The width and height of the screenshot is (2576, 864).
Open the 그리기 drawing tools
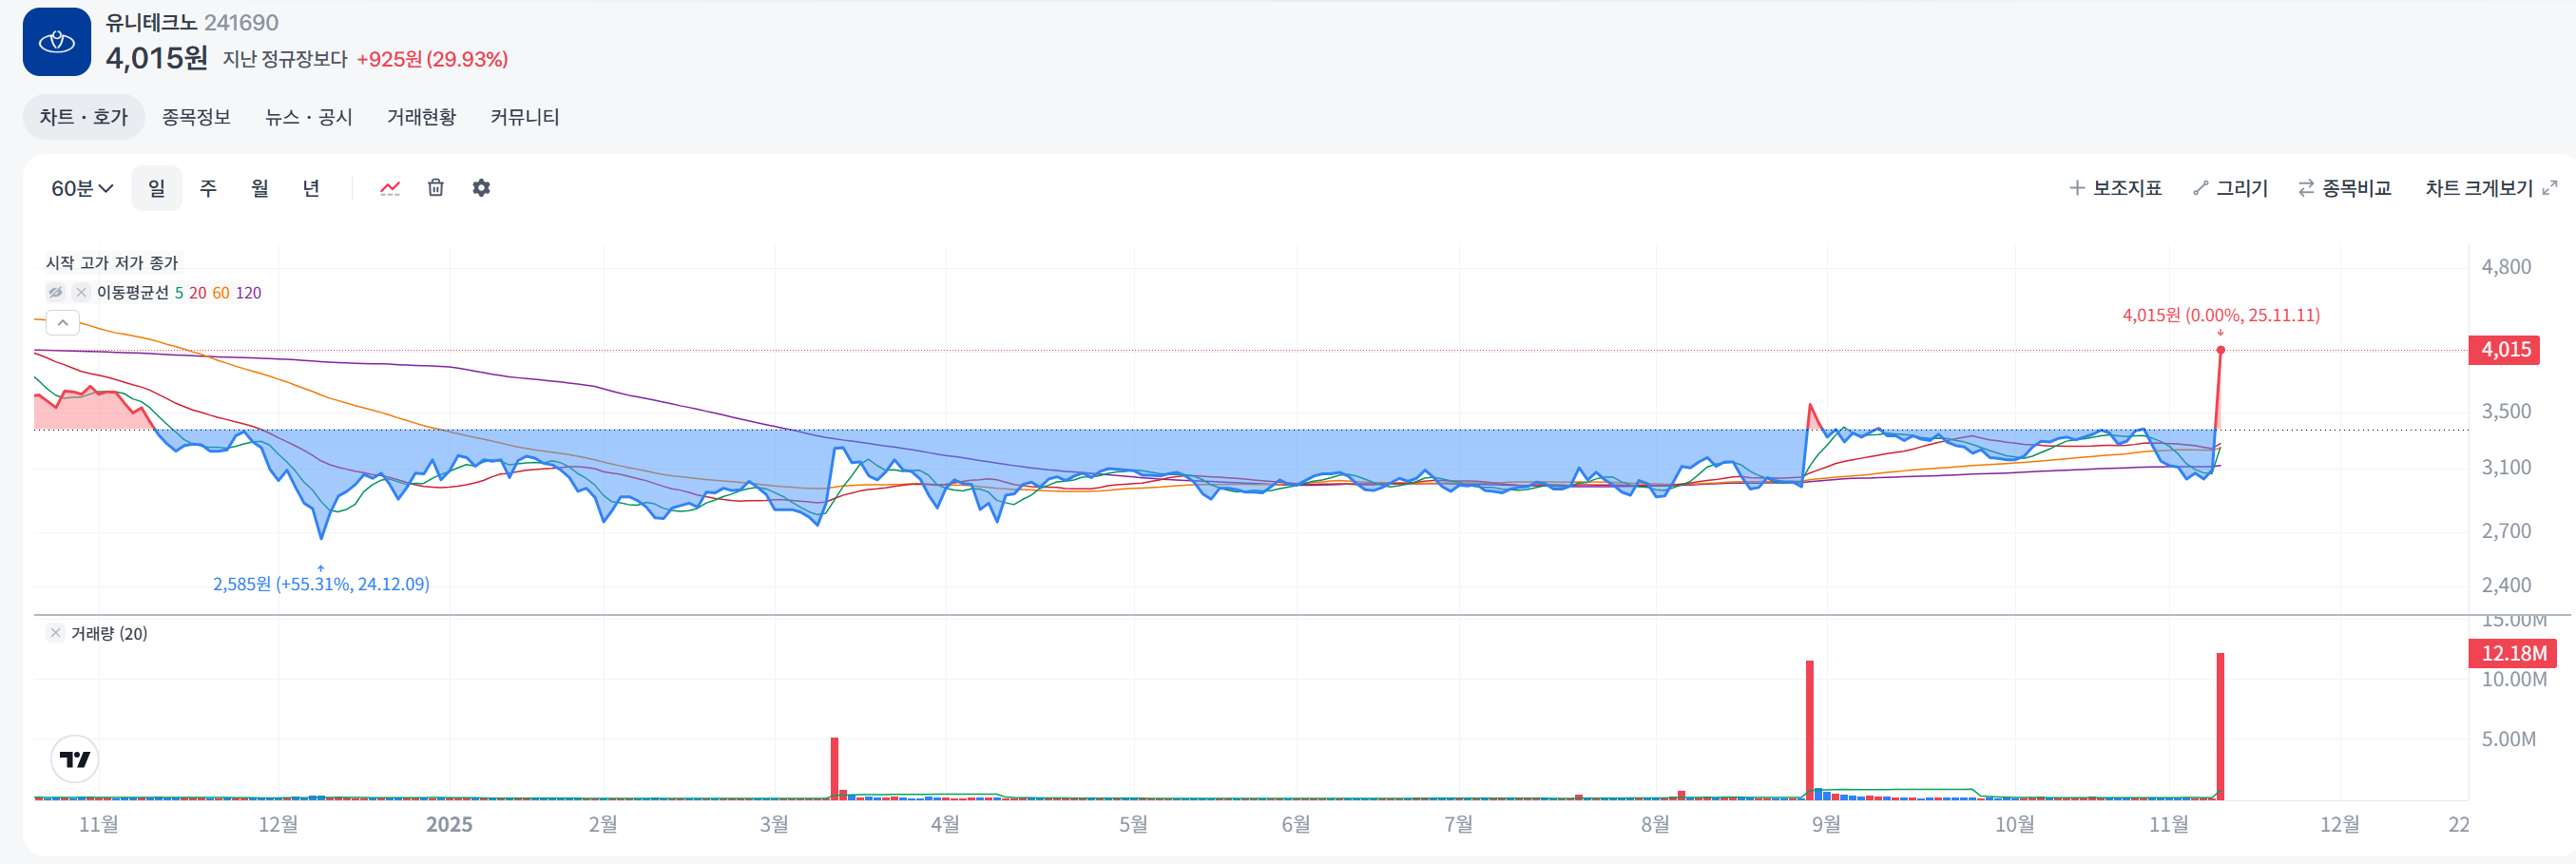tap(2231, 188)
